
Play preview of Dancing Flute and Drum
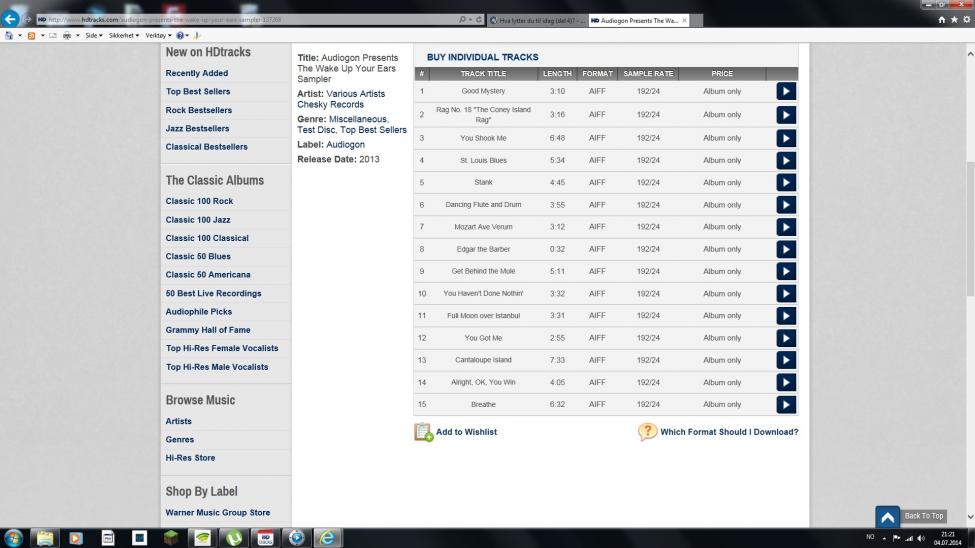pos(786,205)
